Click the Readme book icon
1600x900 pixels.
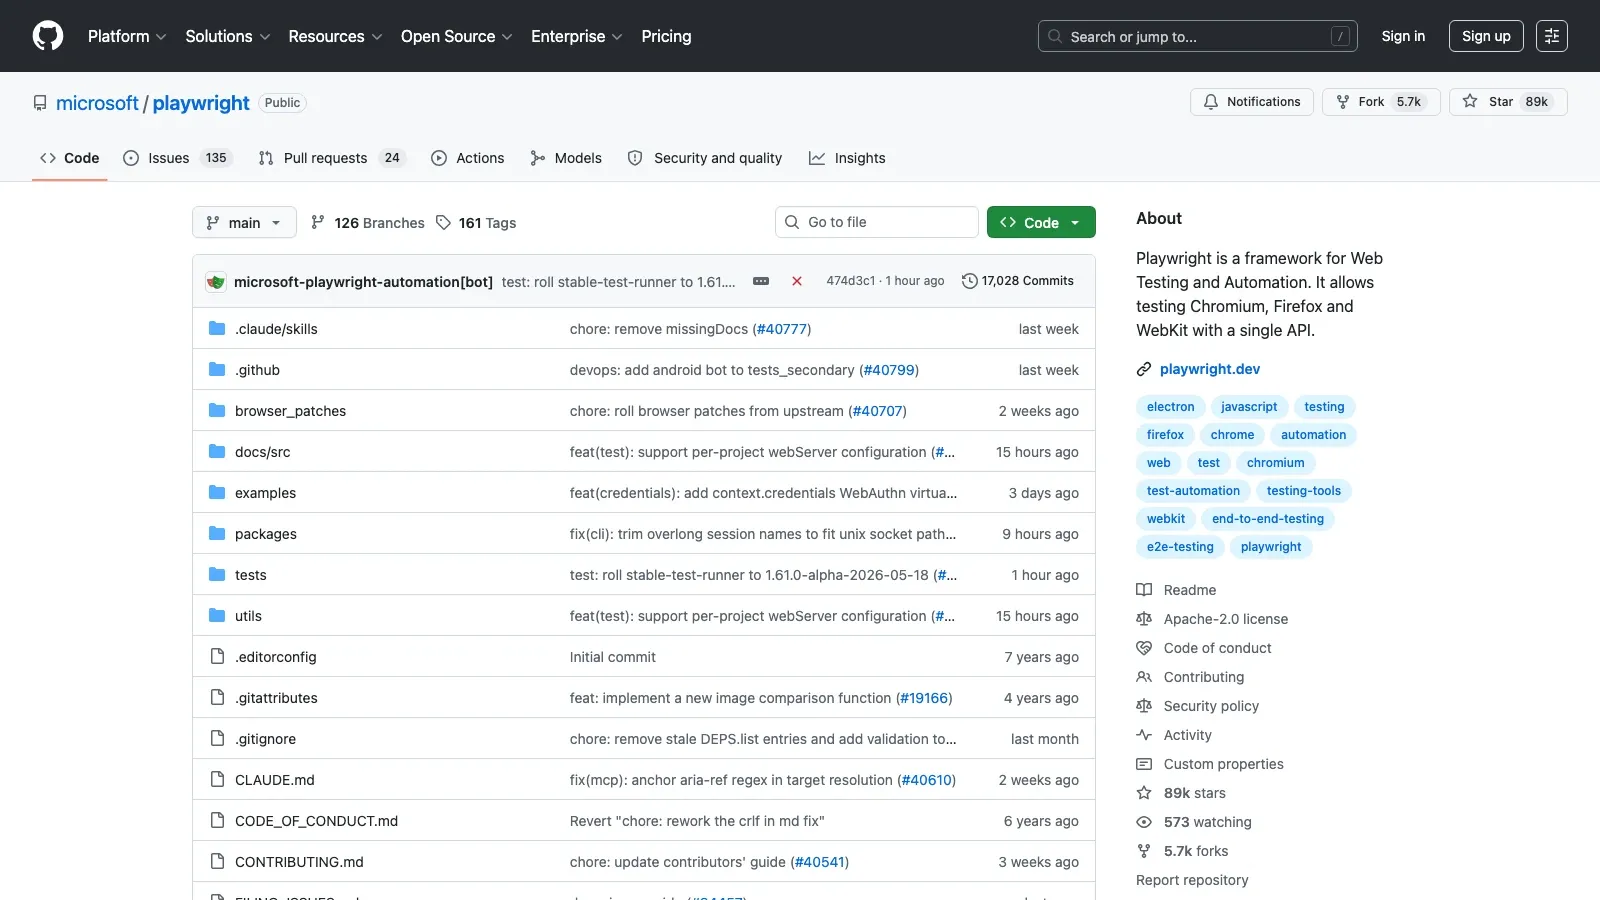coord(1144,590)
